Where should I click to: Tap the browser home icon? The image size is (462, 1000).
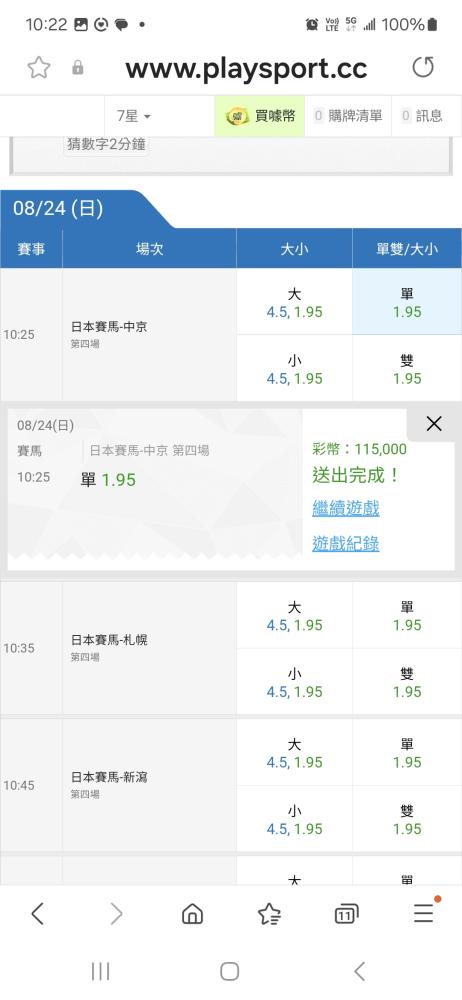192,914
